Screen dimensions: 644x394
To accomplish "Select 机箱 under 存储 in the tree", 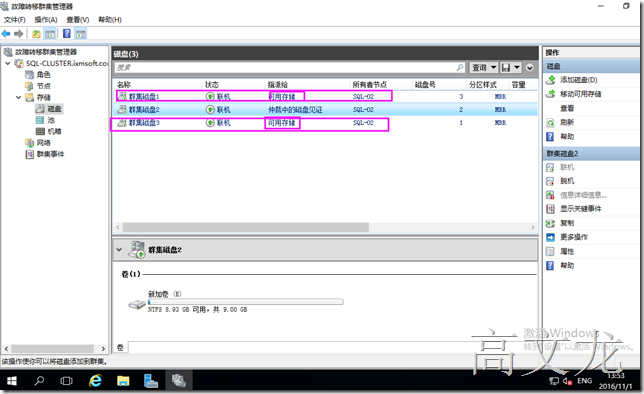I will (x=54, y=131).
